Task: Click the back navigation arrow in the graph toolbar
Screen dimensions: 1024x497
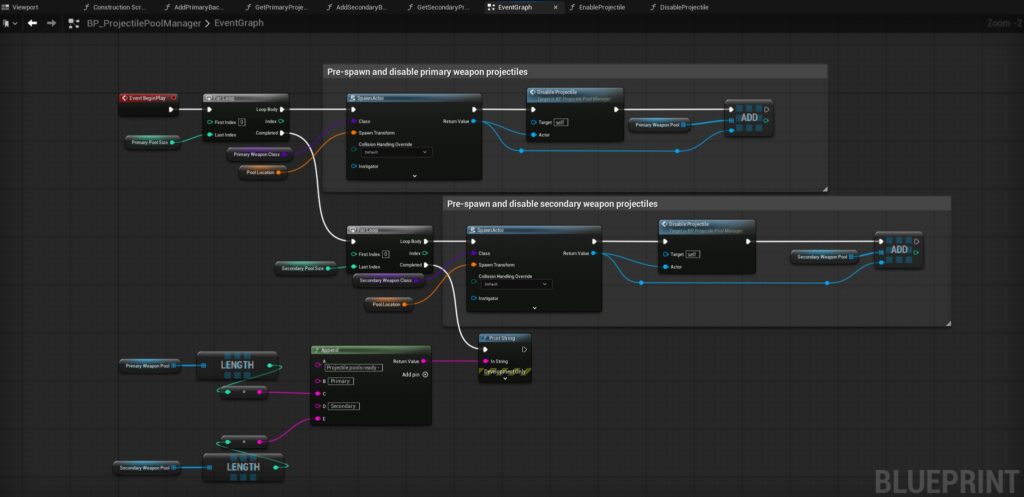Action: 32,23
